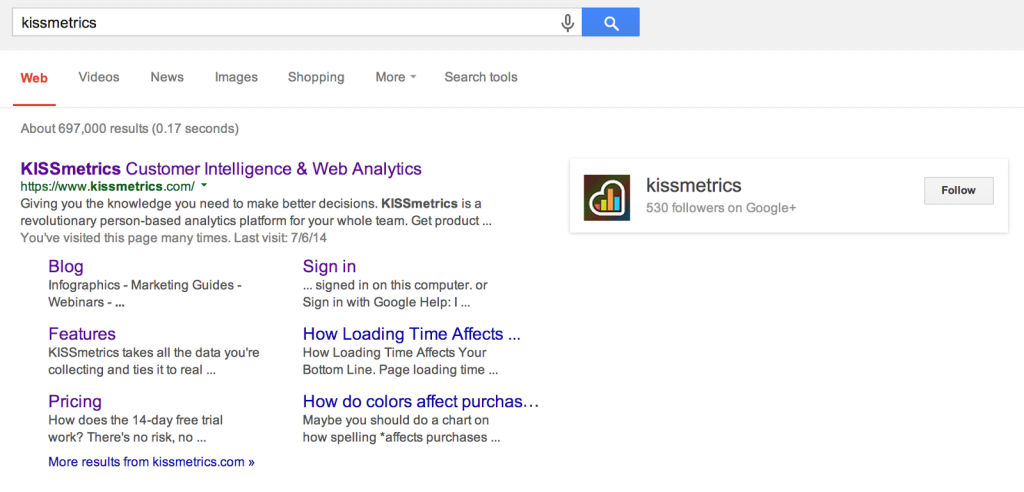
Task: Click More results from kissmetrics.com
Action: (x=152, y=462)
